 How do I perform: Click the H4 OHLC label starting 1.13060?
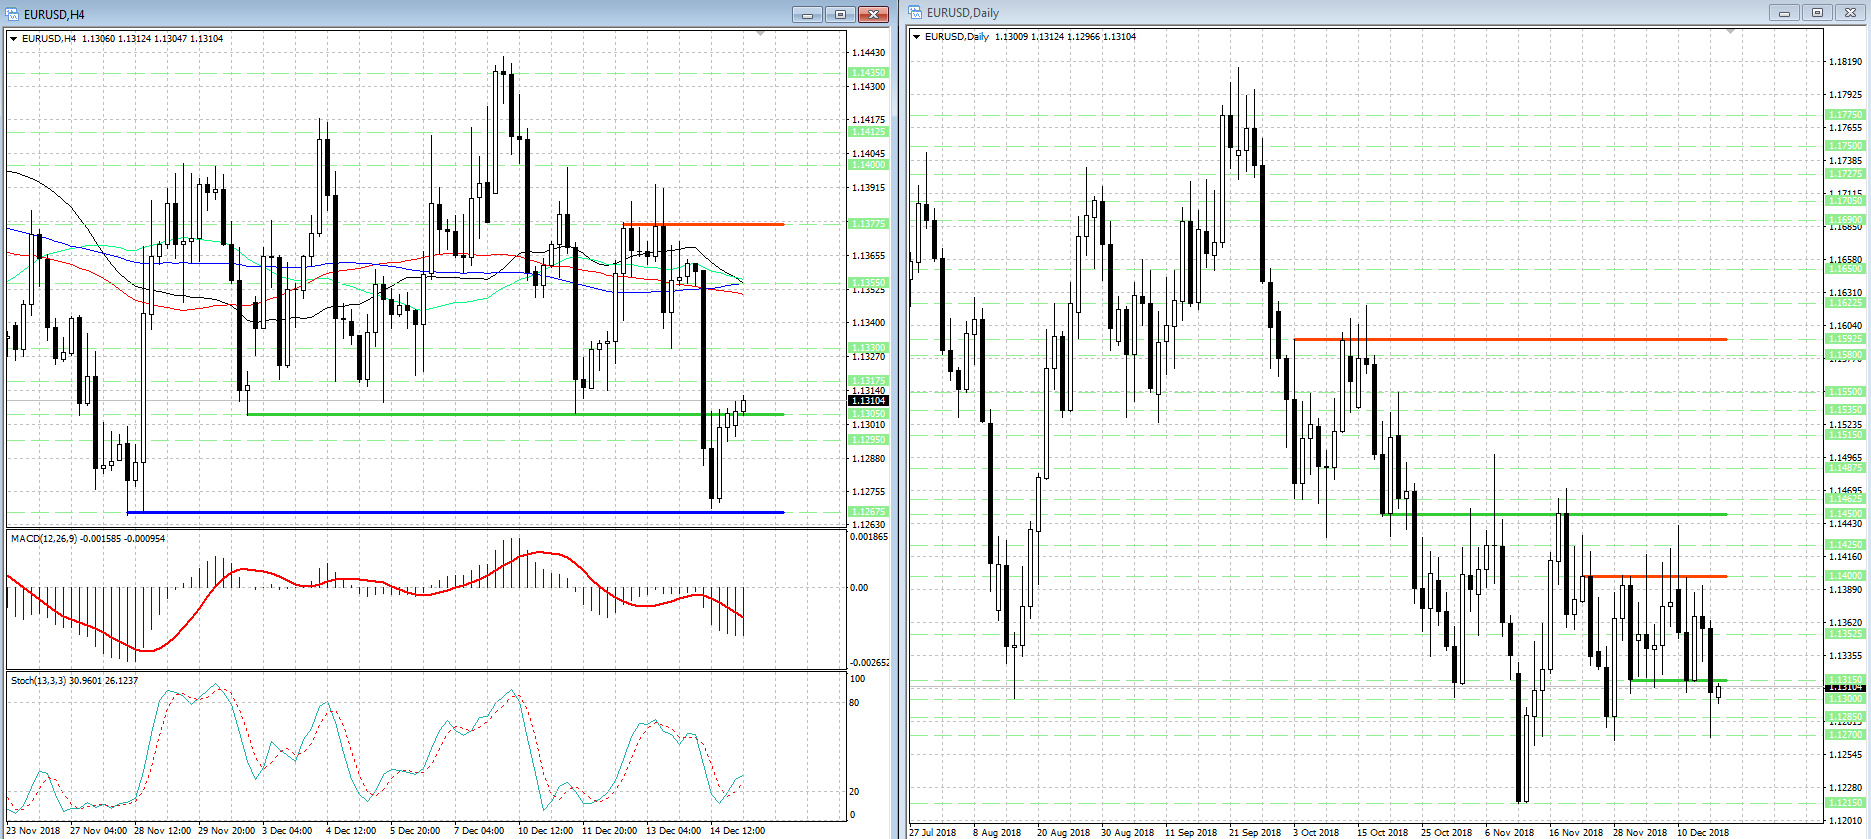point(152,39)
